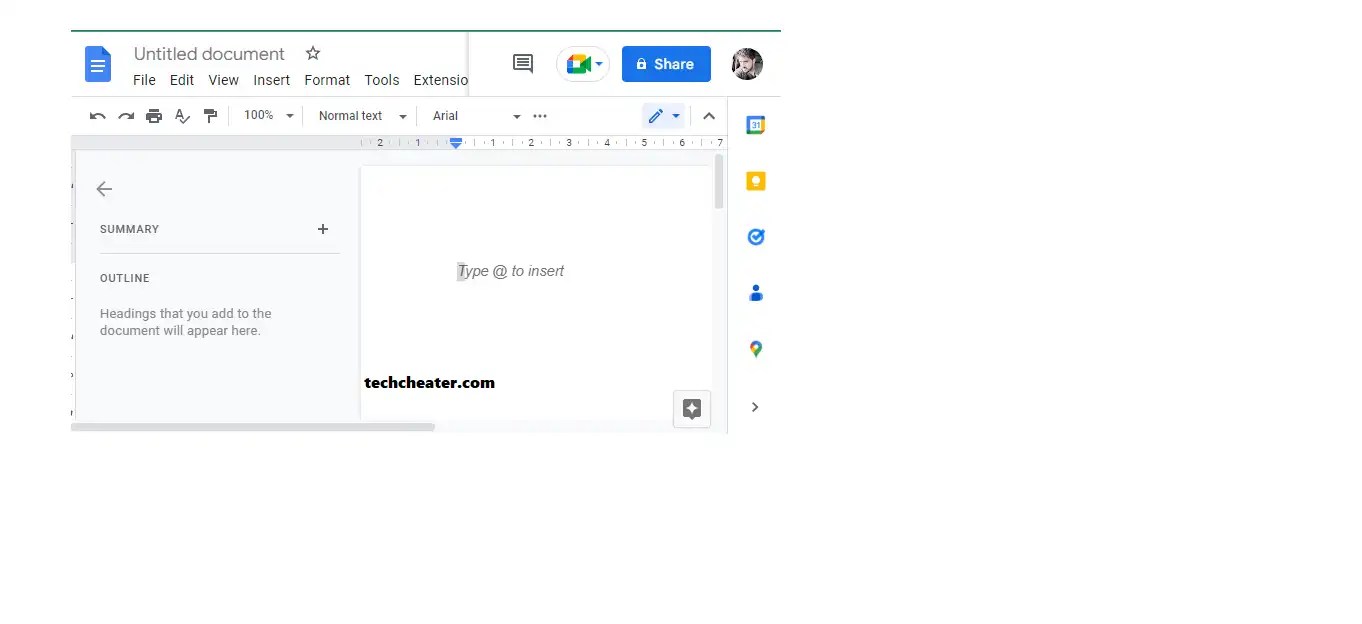Open the File menu

click(144, 80)
